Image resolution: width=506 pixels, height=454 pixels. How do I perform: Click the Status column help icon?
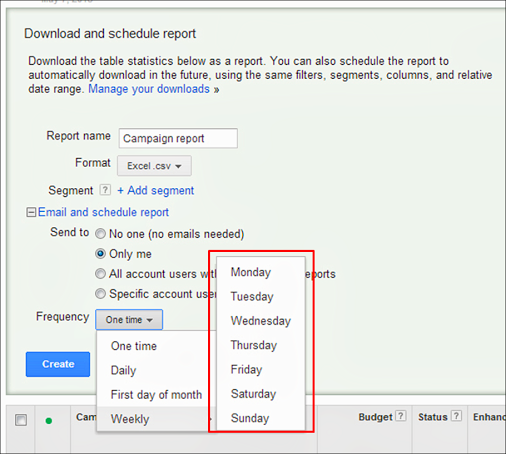(456, 416)
